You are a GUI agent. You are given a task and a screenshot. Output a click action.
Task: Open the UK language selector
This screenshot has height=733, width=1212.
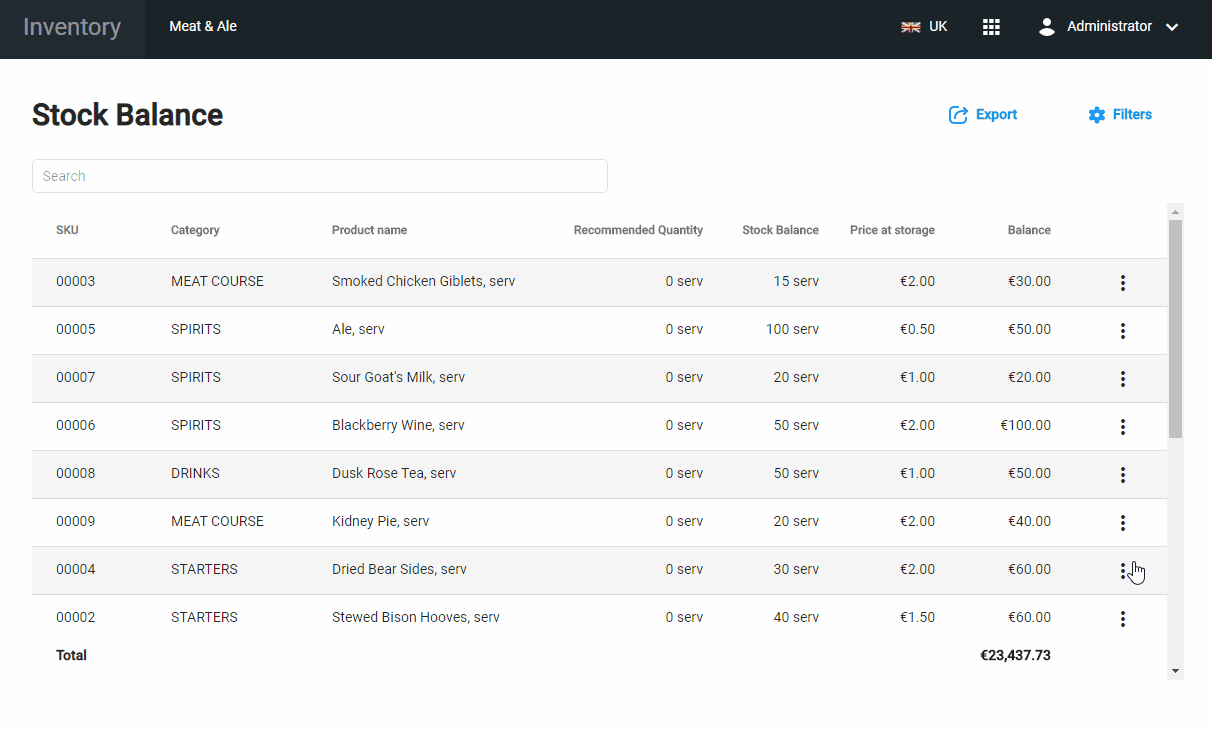(x=924, y=27)
